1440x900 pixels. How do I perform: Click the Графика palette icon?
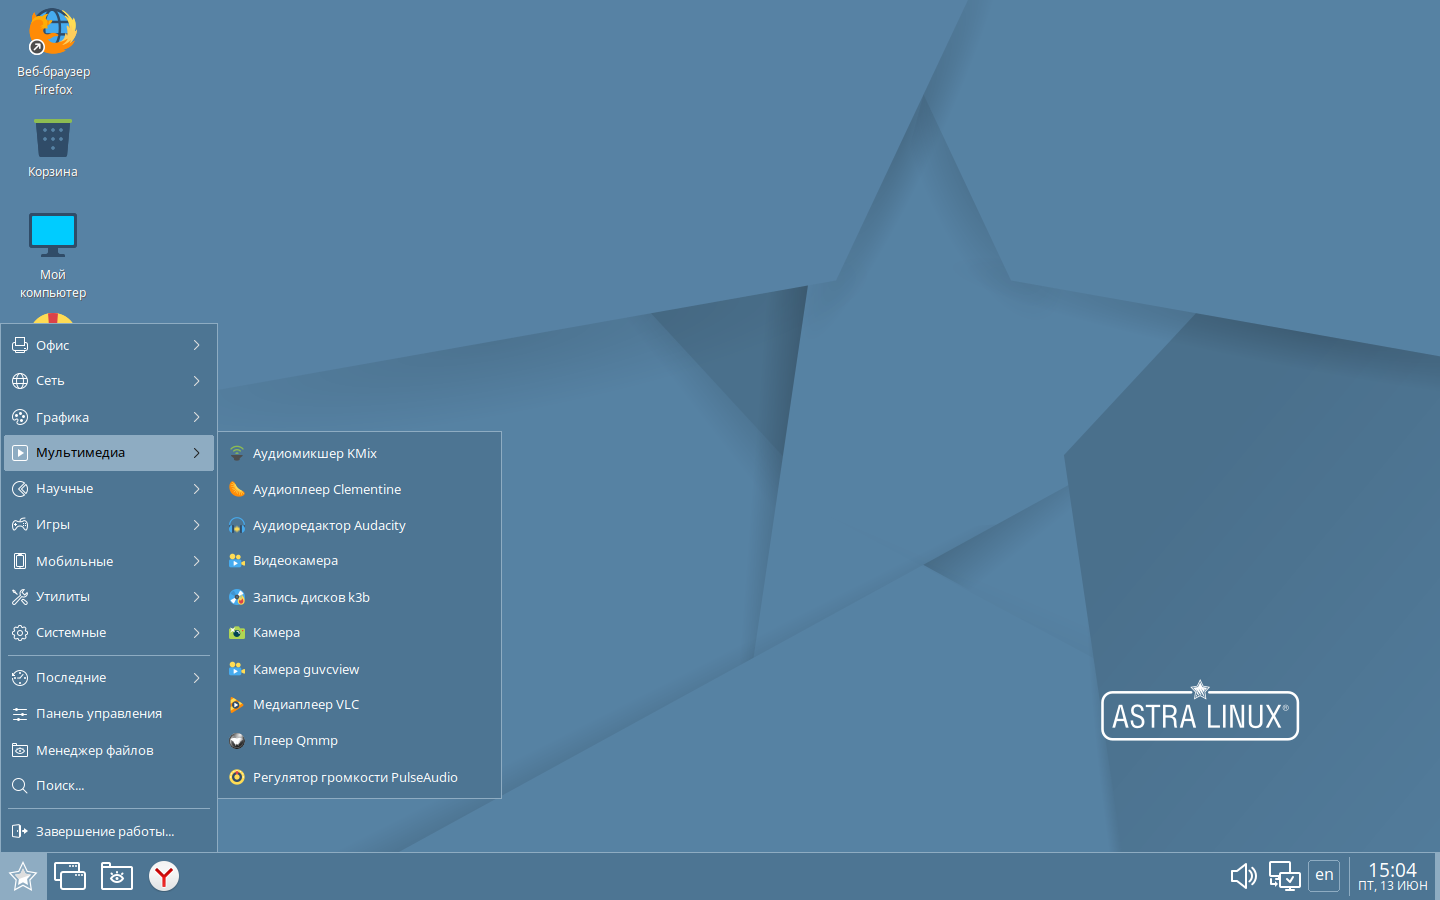click(20, 417)
